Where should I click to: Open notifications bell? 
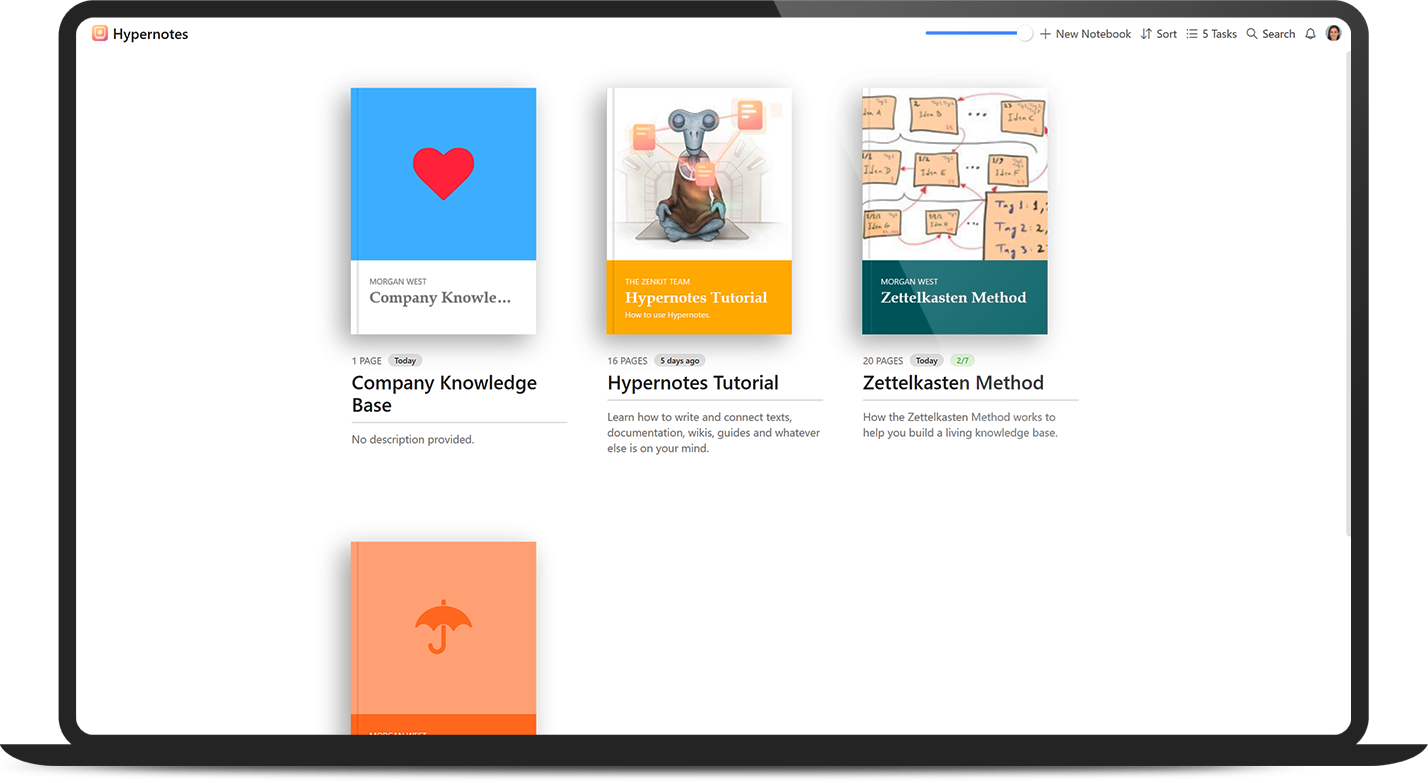(x=1311, y=34)
